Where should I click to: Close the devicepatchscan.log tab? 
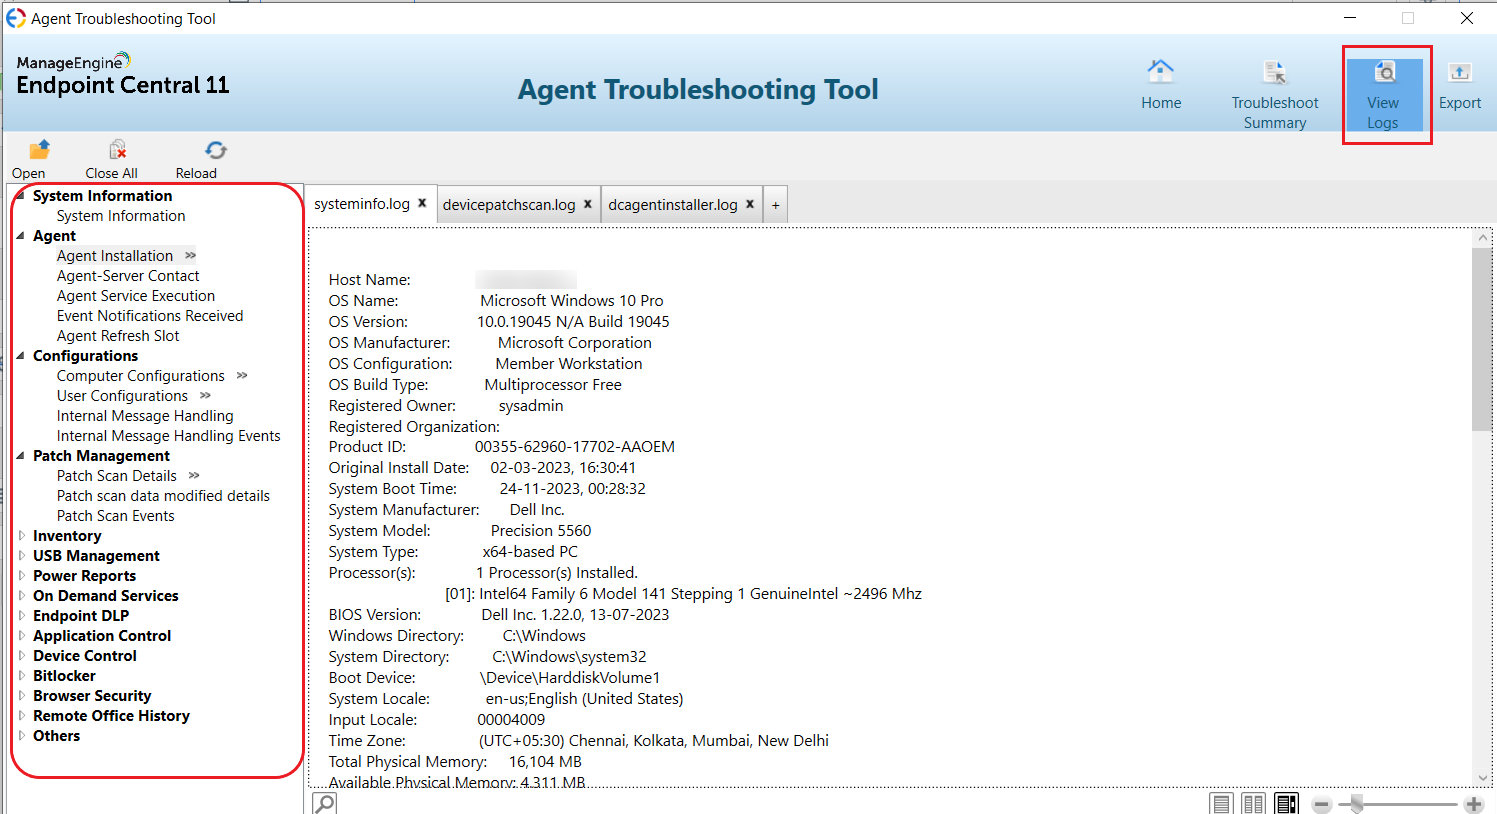(x=588, y=204)
